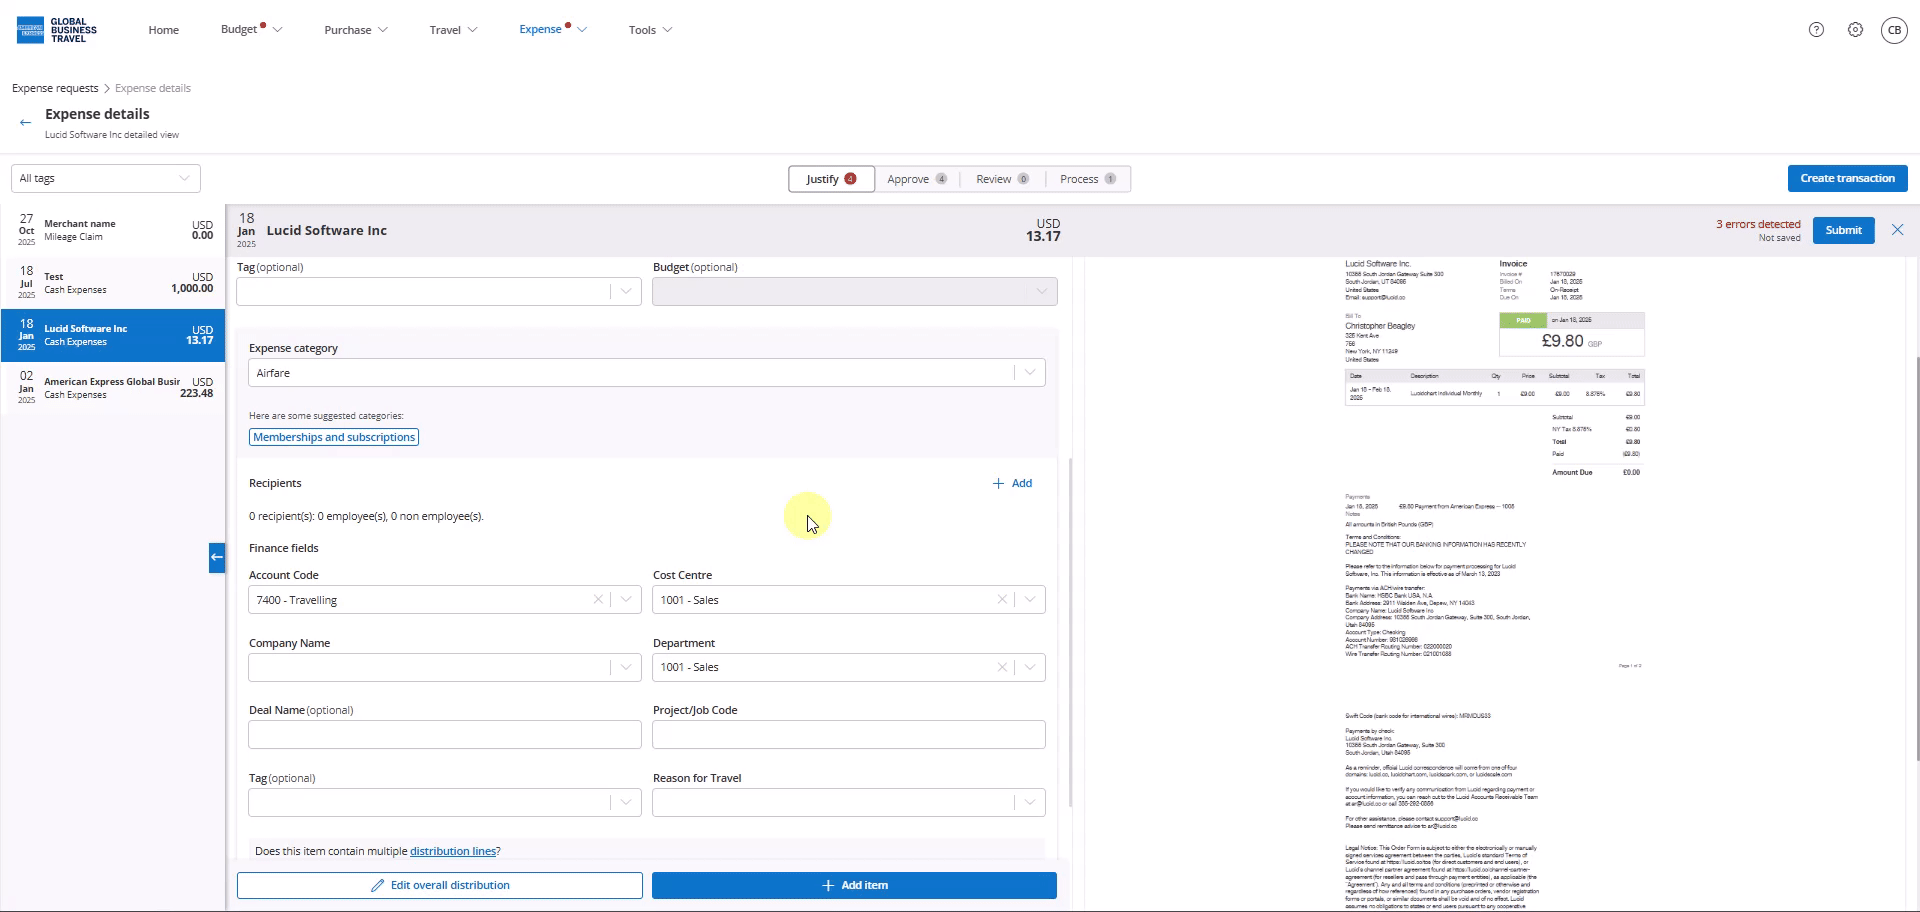The width and height of the screenshot is (1920, 912).
Task: Switch to the Approve tab
Action: pos(917,179)
